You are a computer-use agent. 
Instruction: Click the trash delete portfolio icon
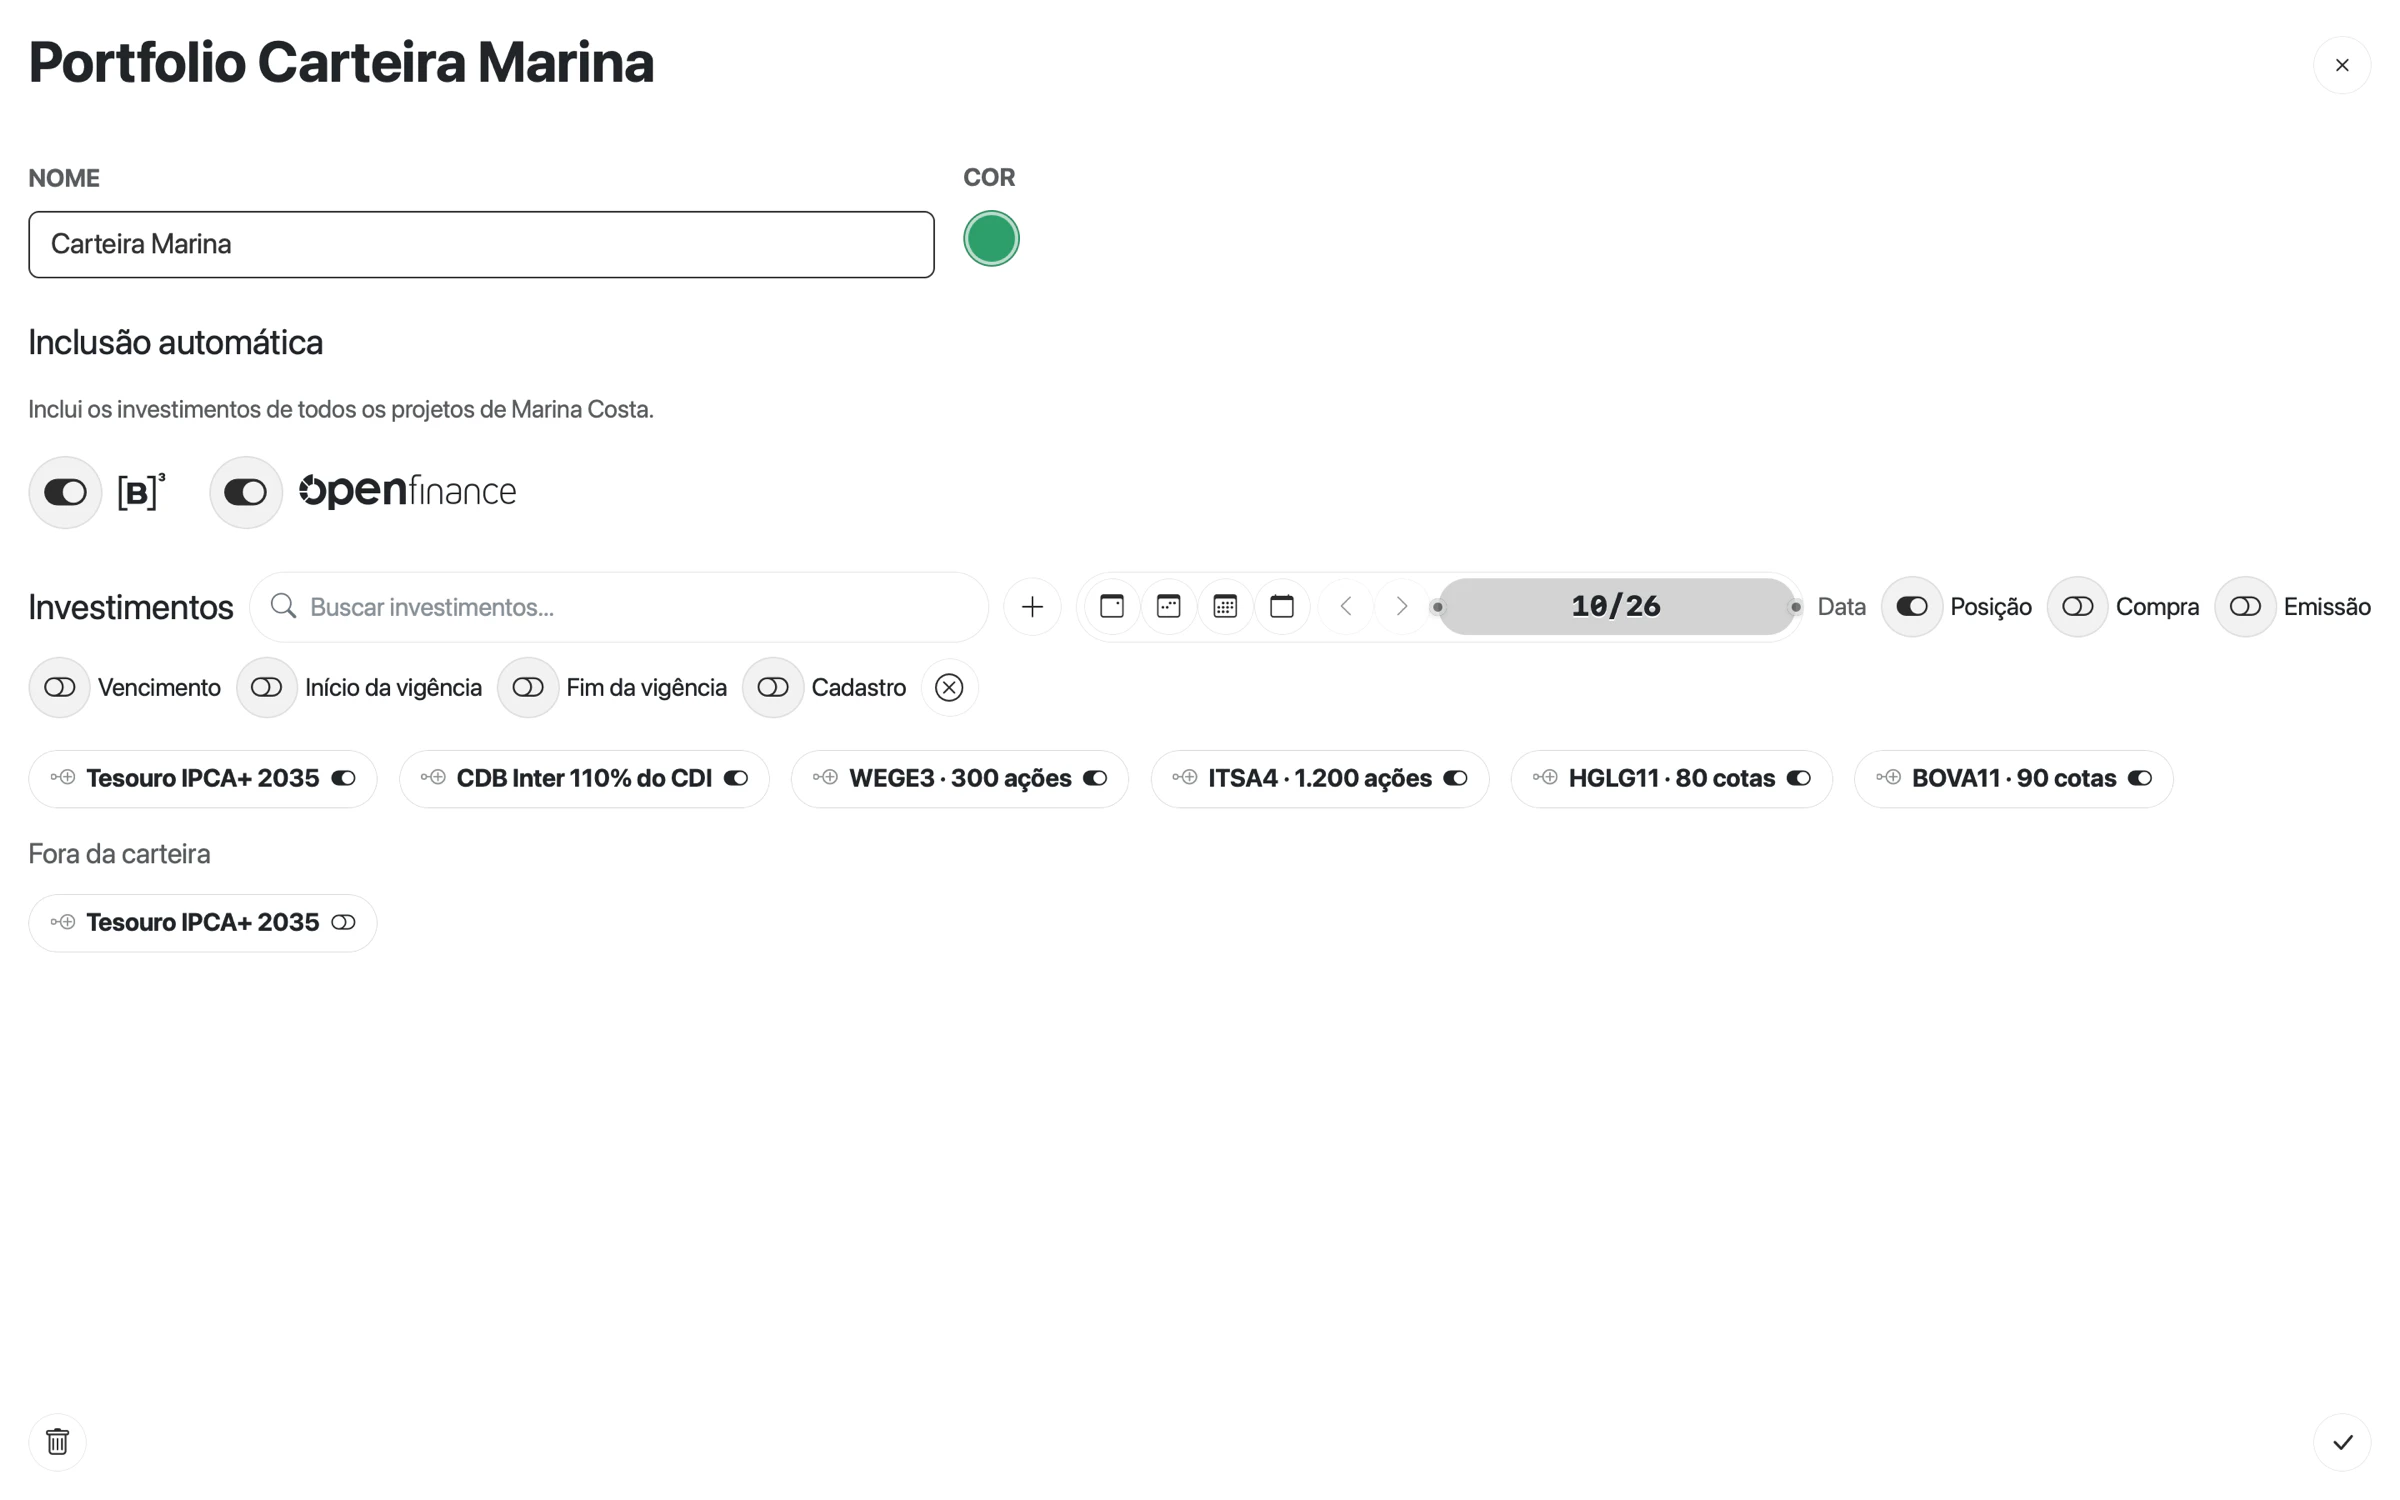pos(58,1441)
